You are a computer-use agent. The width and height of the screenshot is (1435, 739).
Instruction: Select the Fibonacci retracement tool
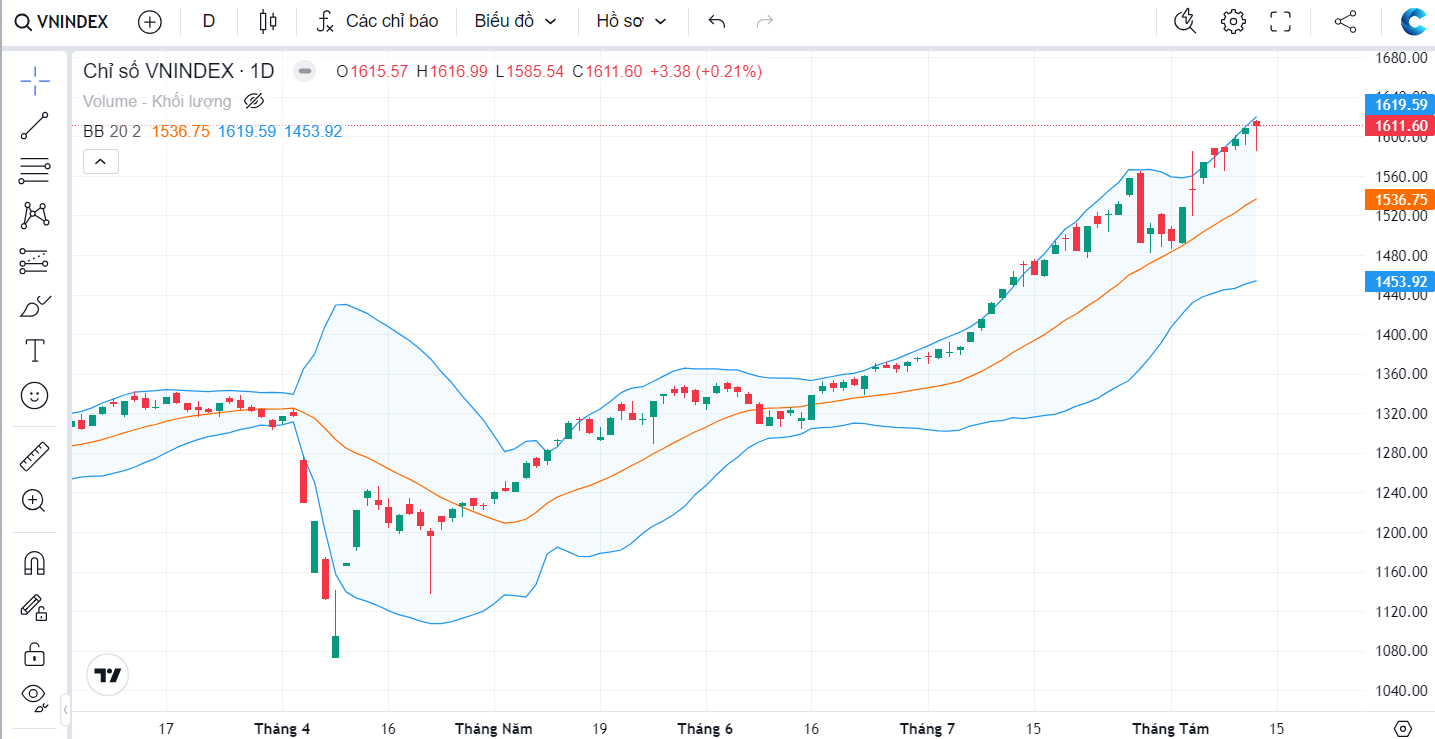pyautogui.click(x=35, y=171)
